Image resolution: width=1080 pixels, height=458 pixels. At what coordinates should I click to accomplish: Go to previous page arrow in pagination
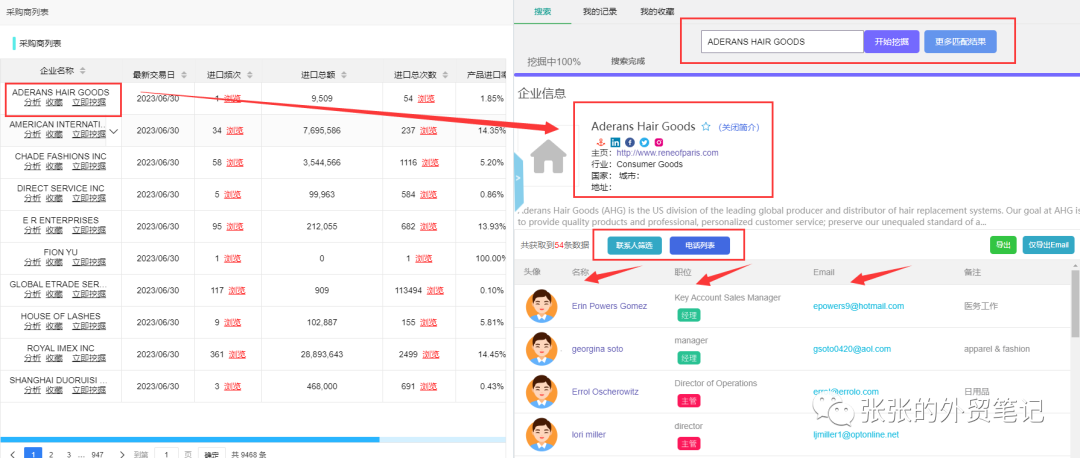coord(13,455)
